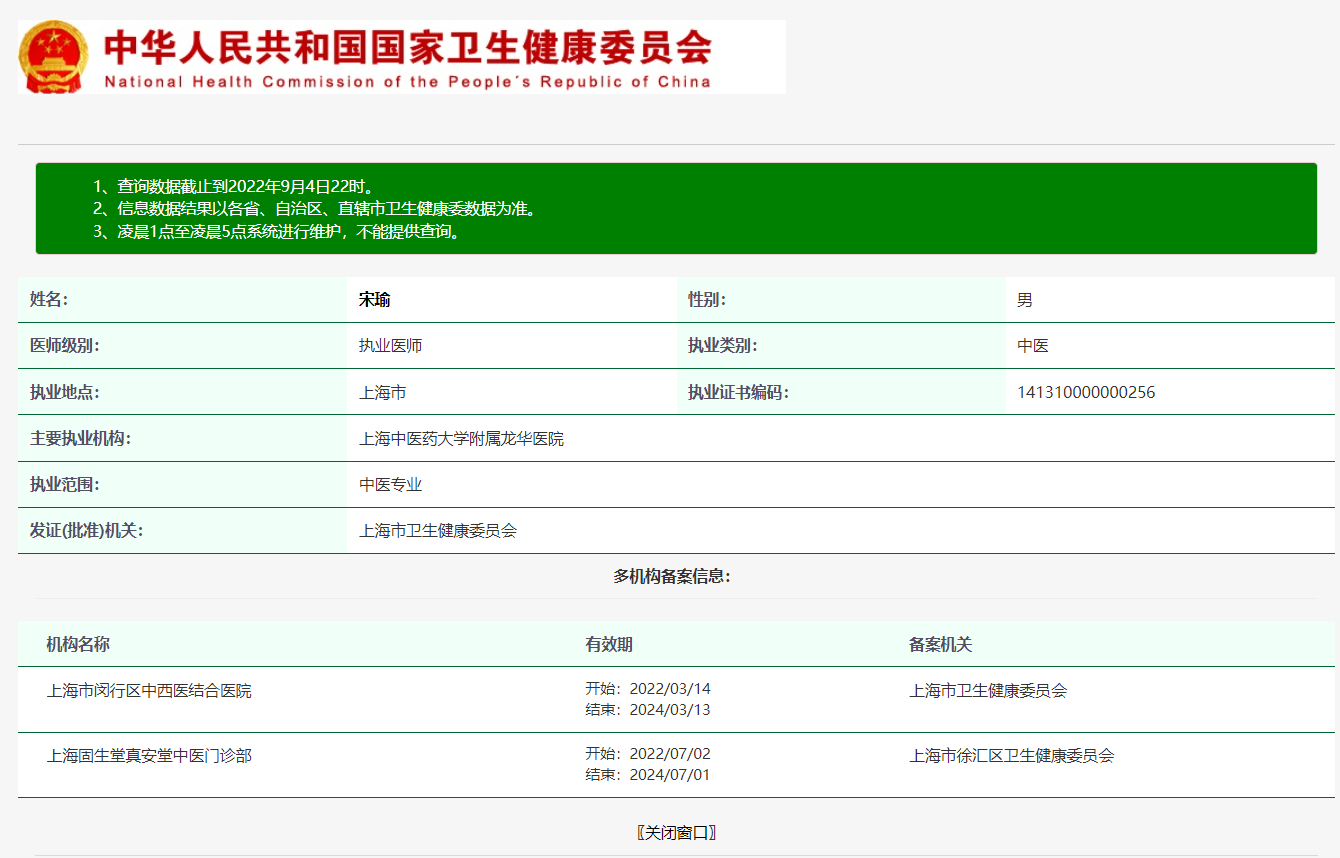Click the national emblem logo

(54, 57)
